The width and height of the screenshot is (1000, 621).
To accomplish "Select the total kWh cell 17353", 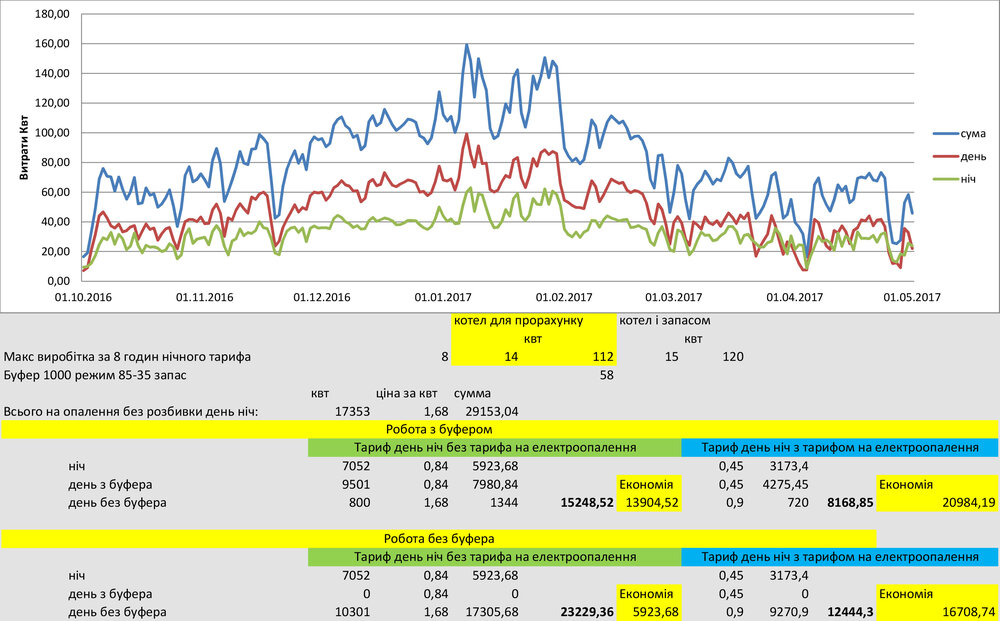I will click(351, 411).
